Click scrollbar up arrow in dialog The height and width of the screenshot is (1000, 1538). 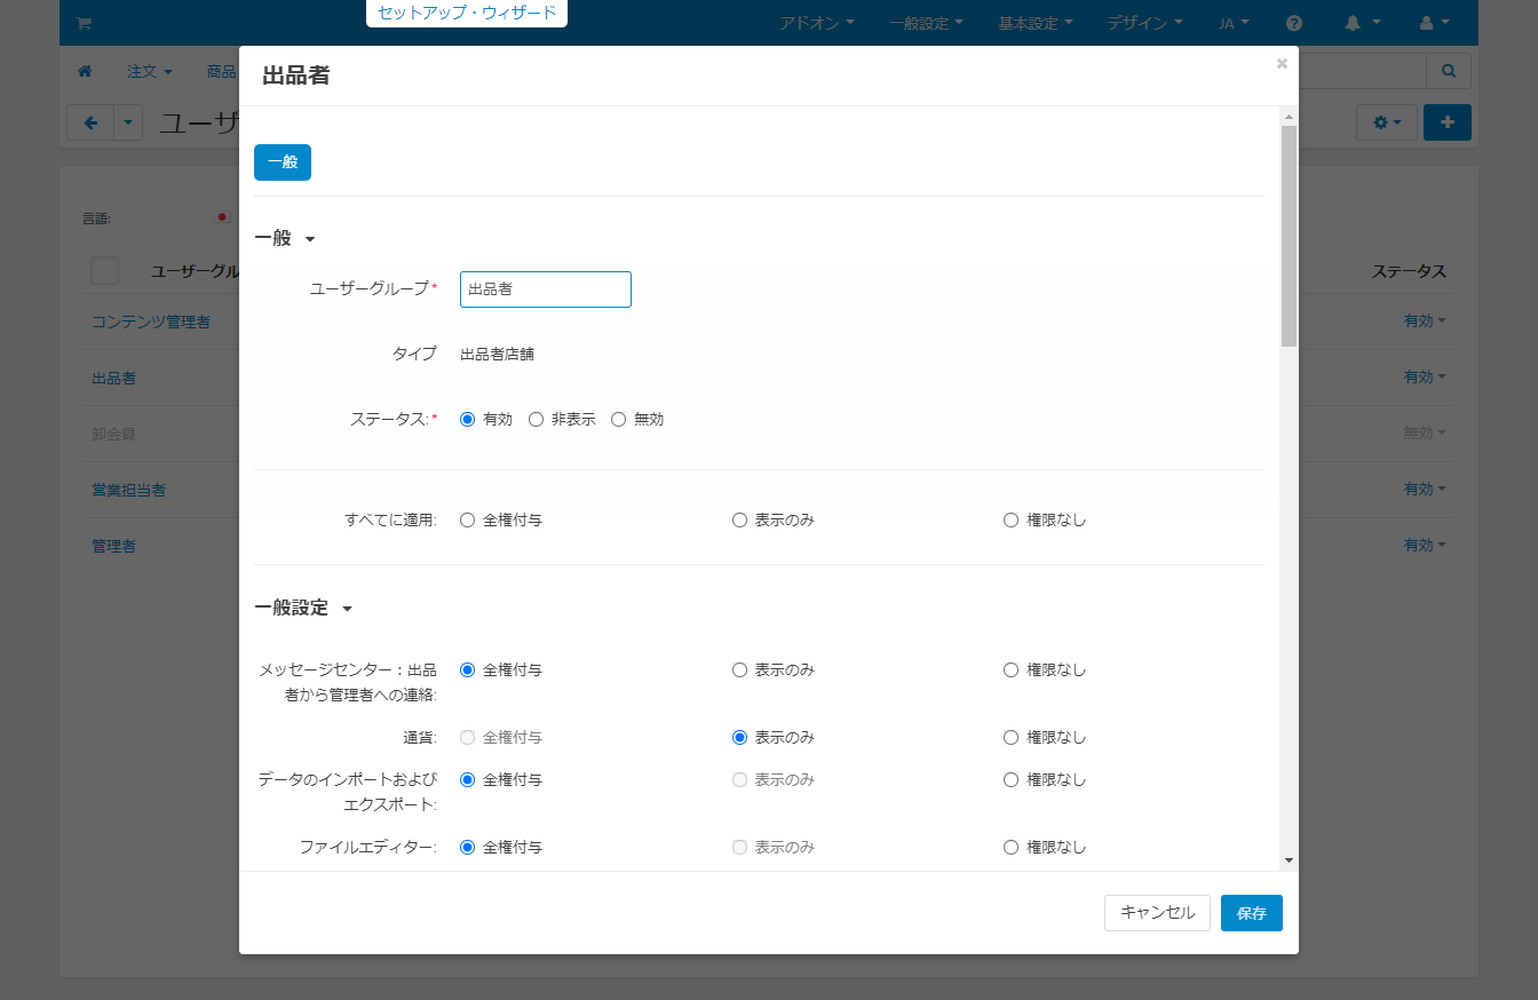tap(1288, 117)
